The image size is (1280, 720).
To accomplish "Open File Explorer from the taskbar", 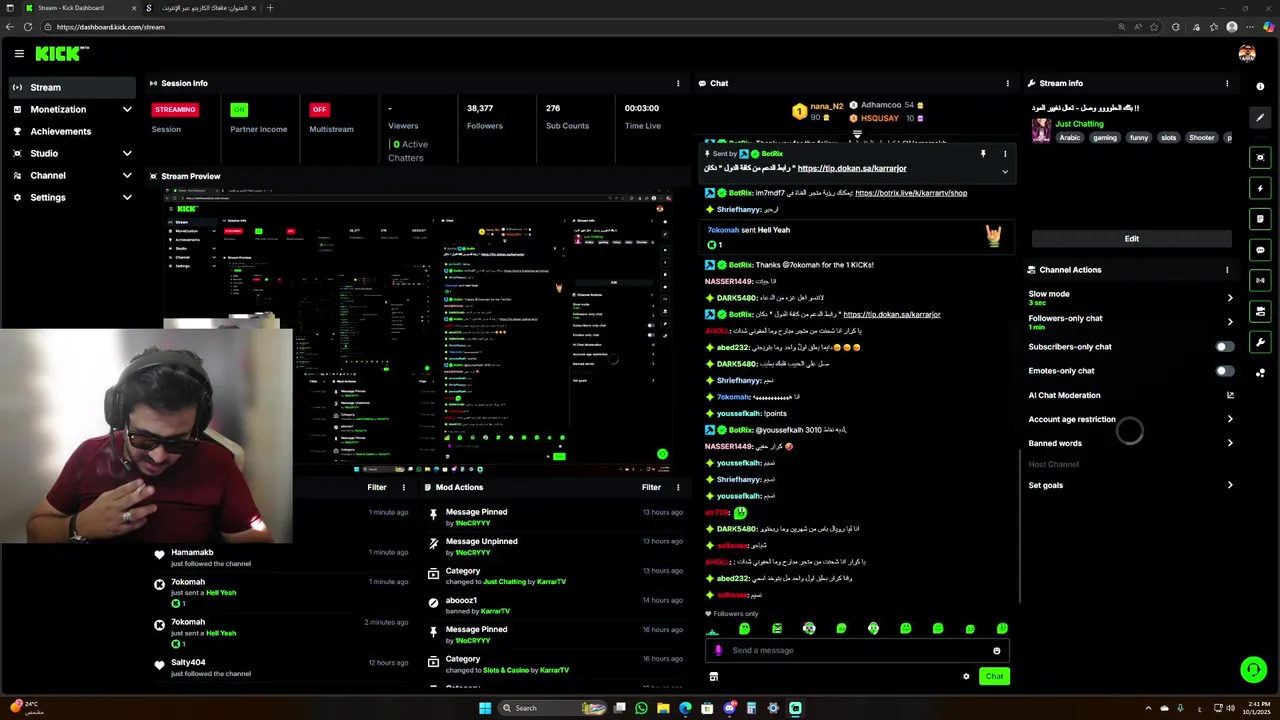I will tap(663, 708).
